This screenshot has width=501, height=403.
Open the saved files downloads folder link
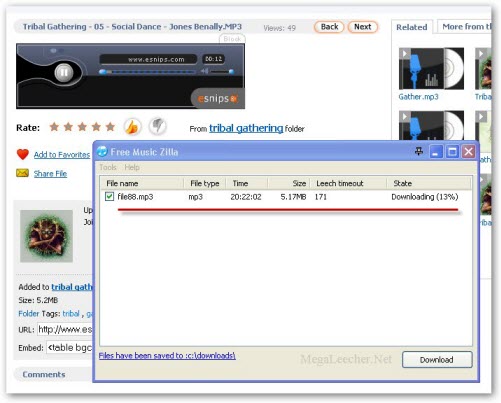167,356
